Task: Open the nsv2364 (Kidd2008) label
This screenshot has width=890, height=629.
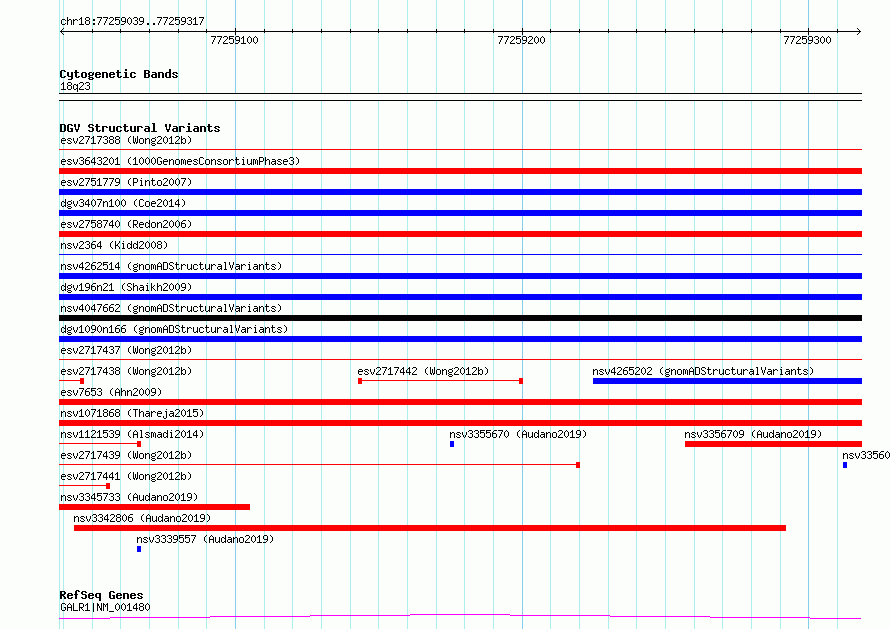Action: pos(114,245)
